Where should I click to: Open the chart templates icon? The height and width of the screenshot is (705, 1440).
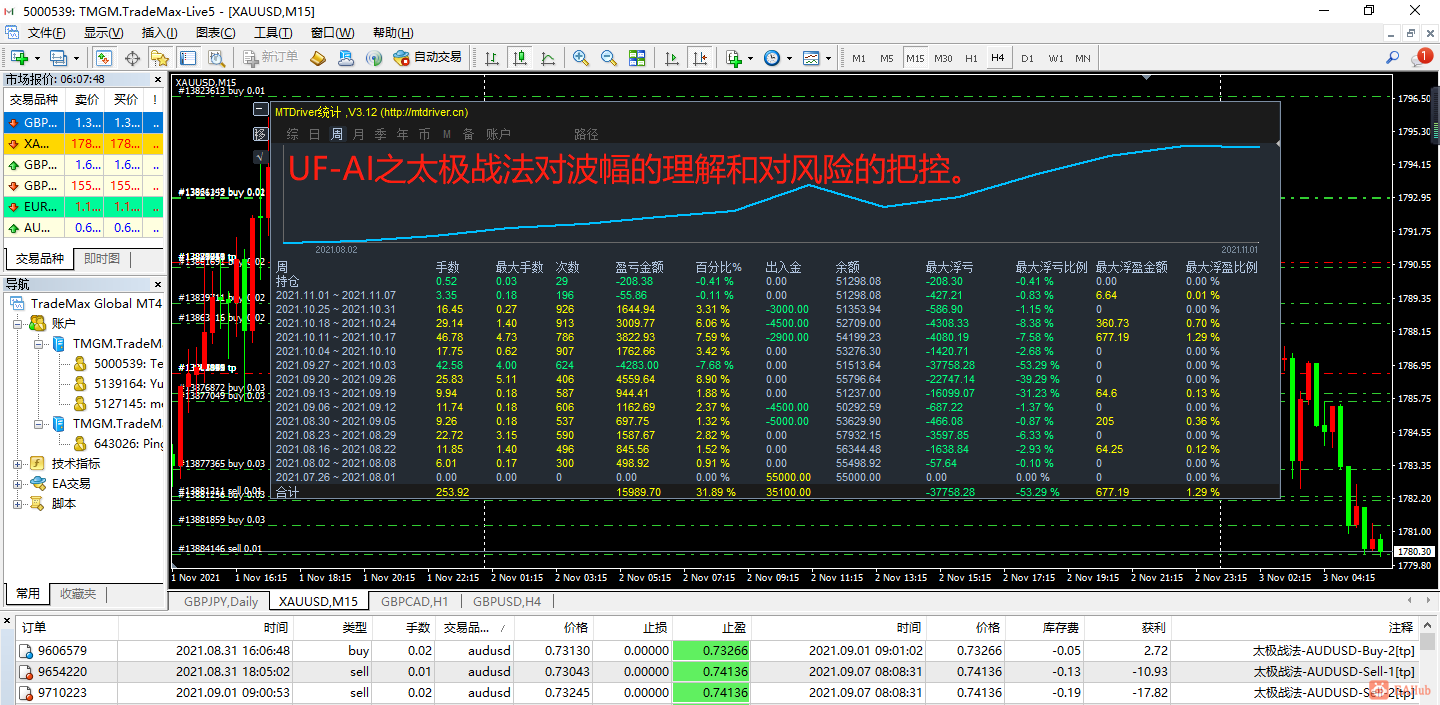[x=811, y=58]
